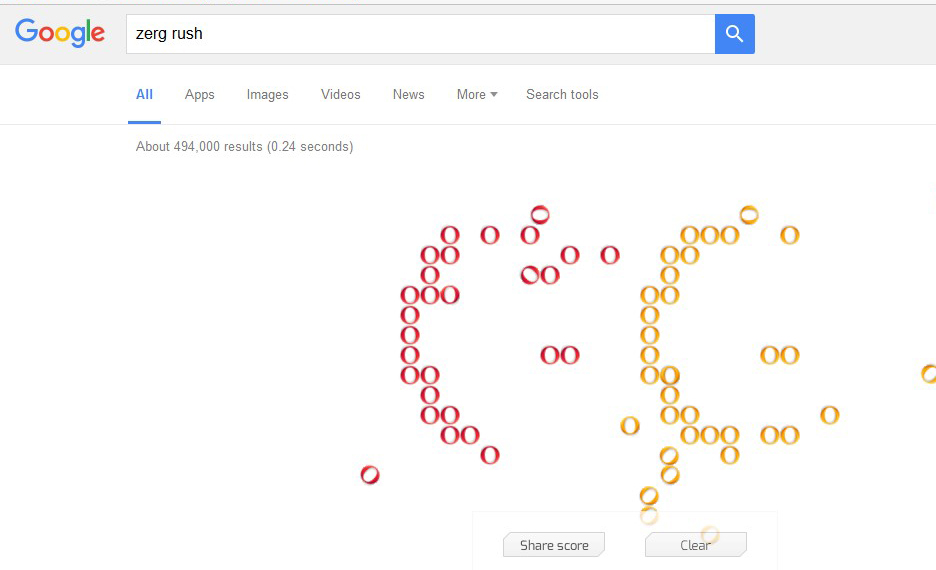
Task: Click isolated yellow O right of yellow G
Action: (x=829, y=415)
